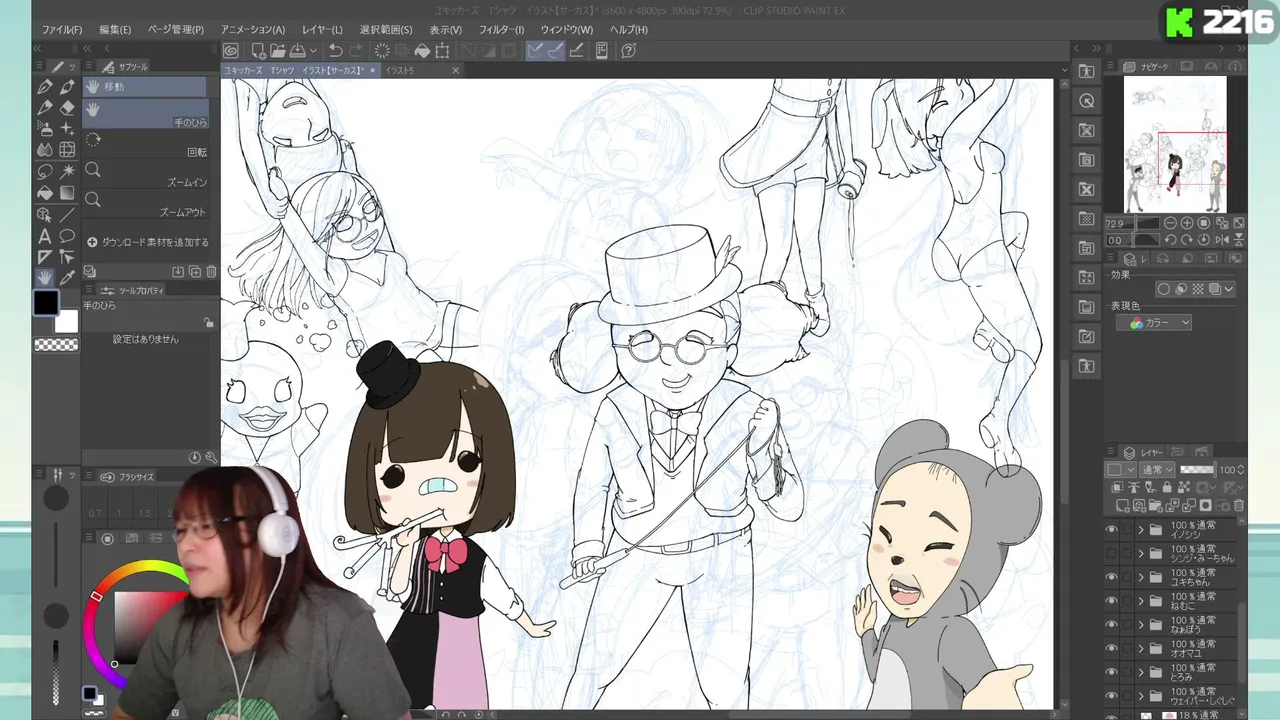This screenshot has width=1280, height=720.
Task: Open the layer blend mode 通常 dropdown
Action: pos(1157,469)
